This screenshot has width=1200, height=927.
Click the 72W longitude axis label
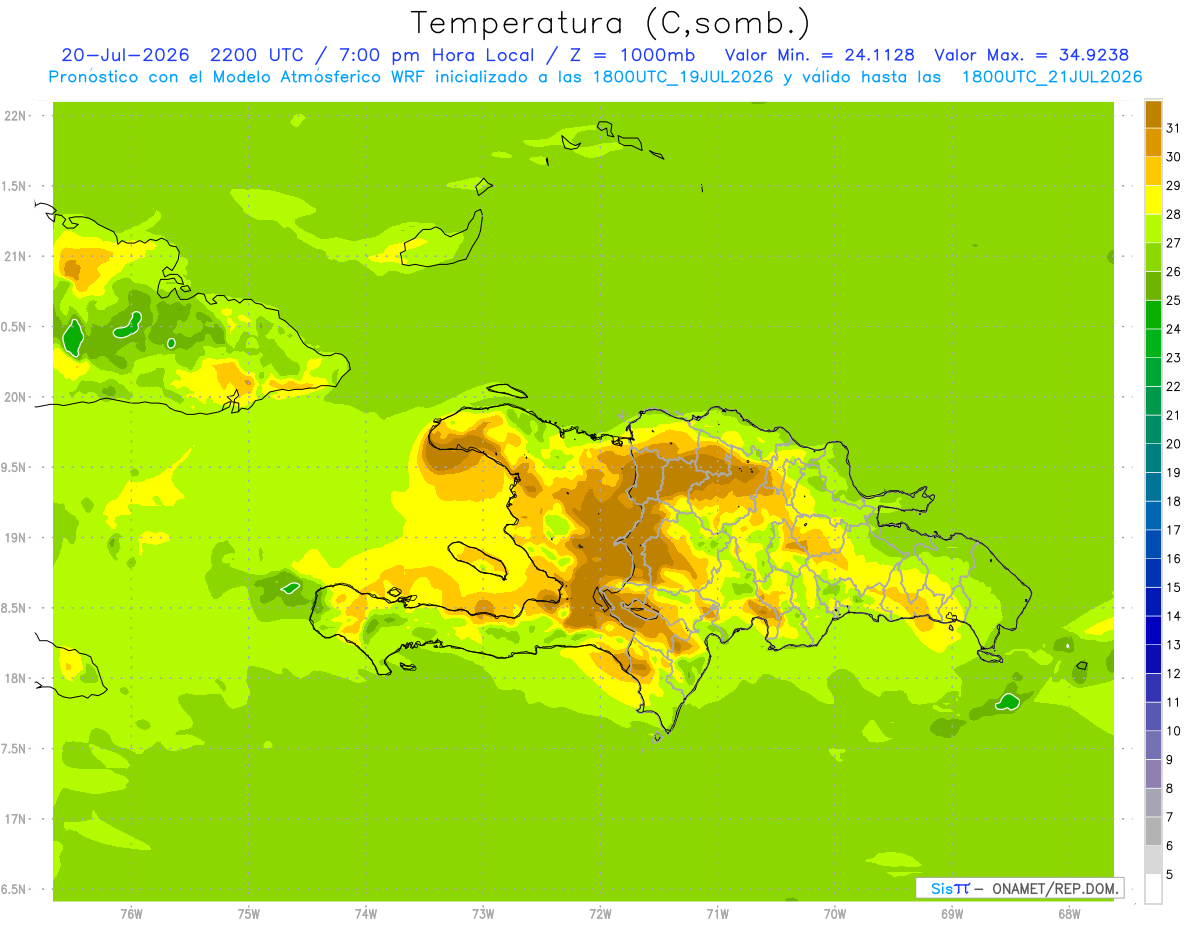600,913
